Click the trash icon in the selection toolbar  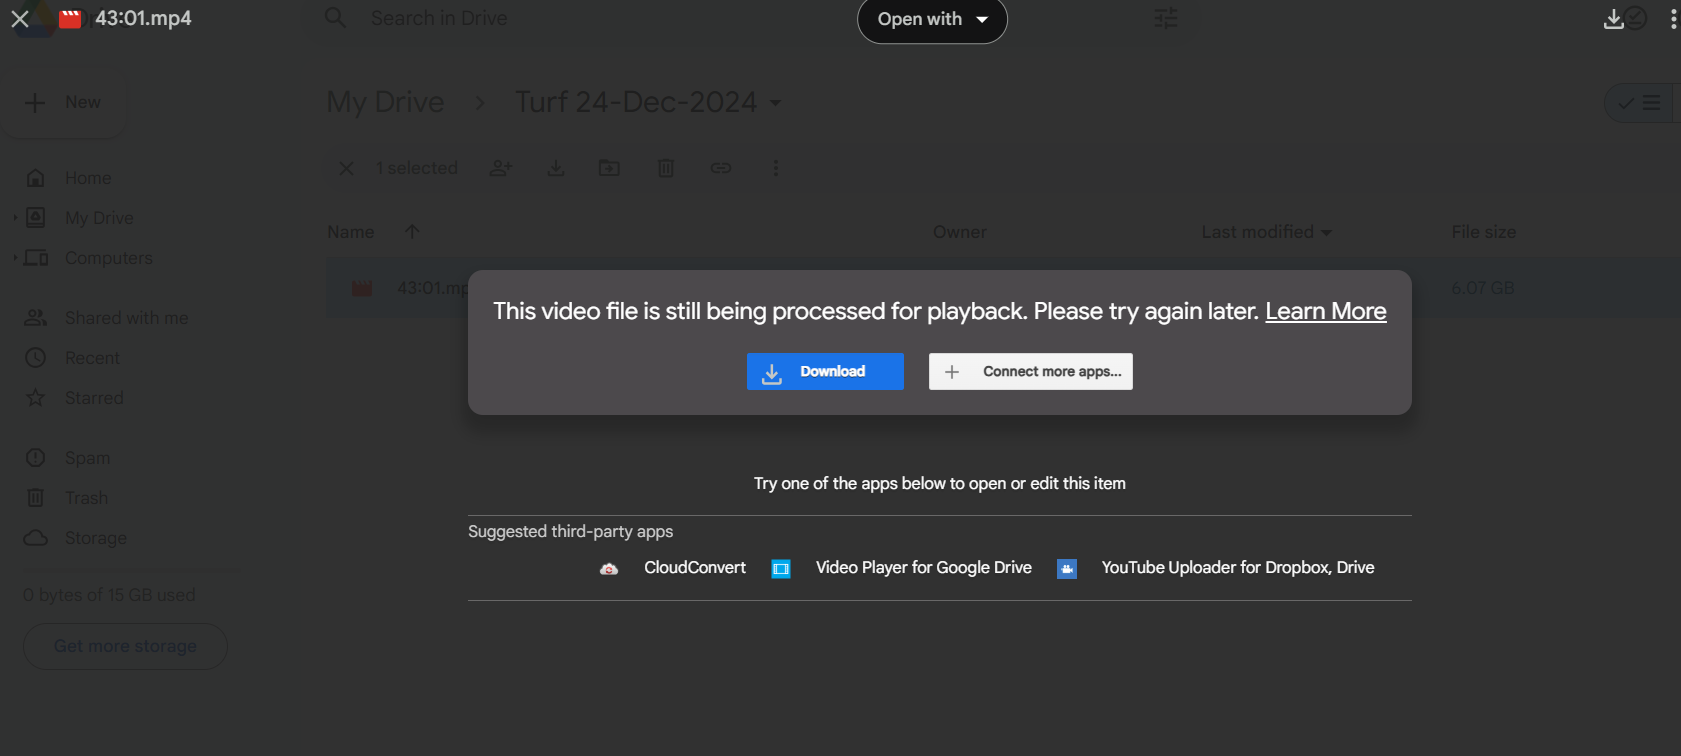coord(665,168)
